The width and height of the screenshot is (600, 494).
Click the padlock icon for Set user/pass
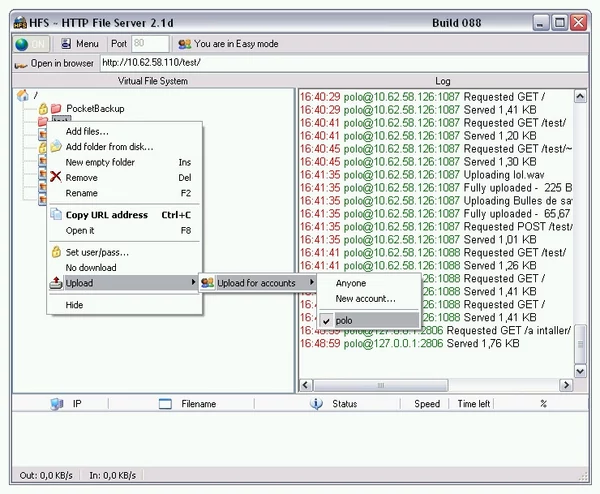[56, 251]
